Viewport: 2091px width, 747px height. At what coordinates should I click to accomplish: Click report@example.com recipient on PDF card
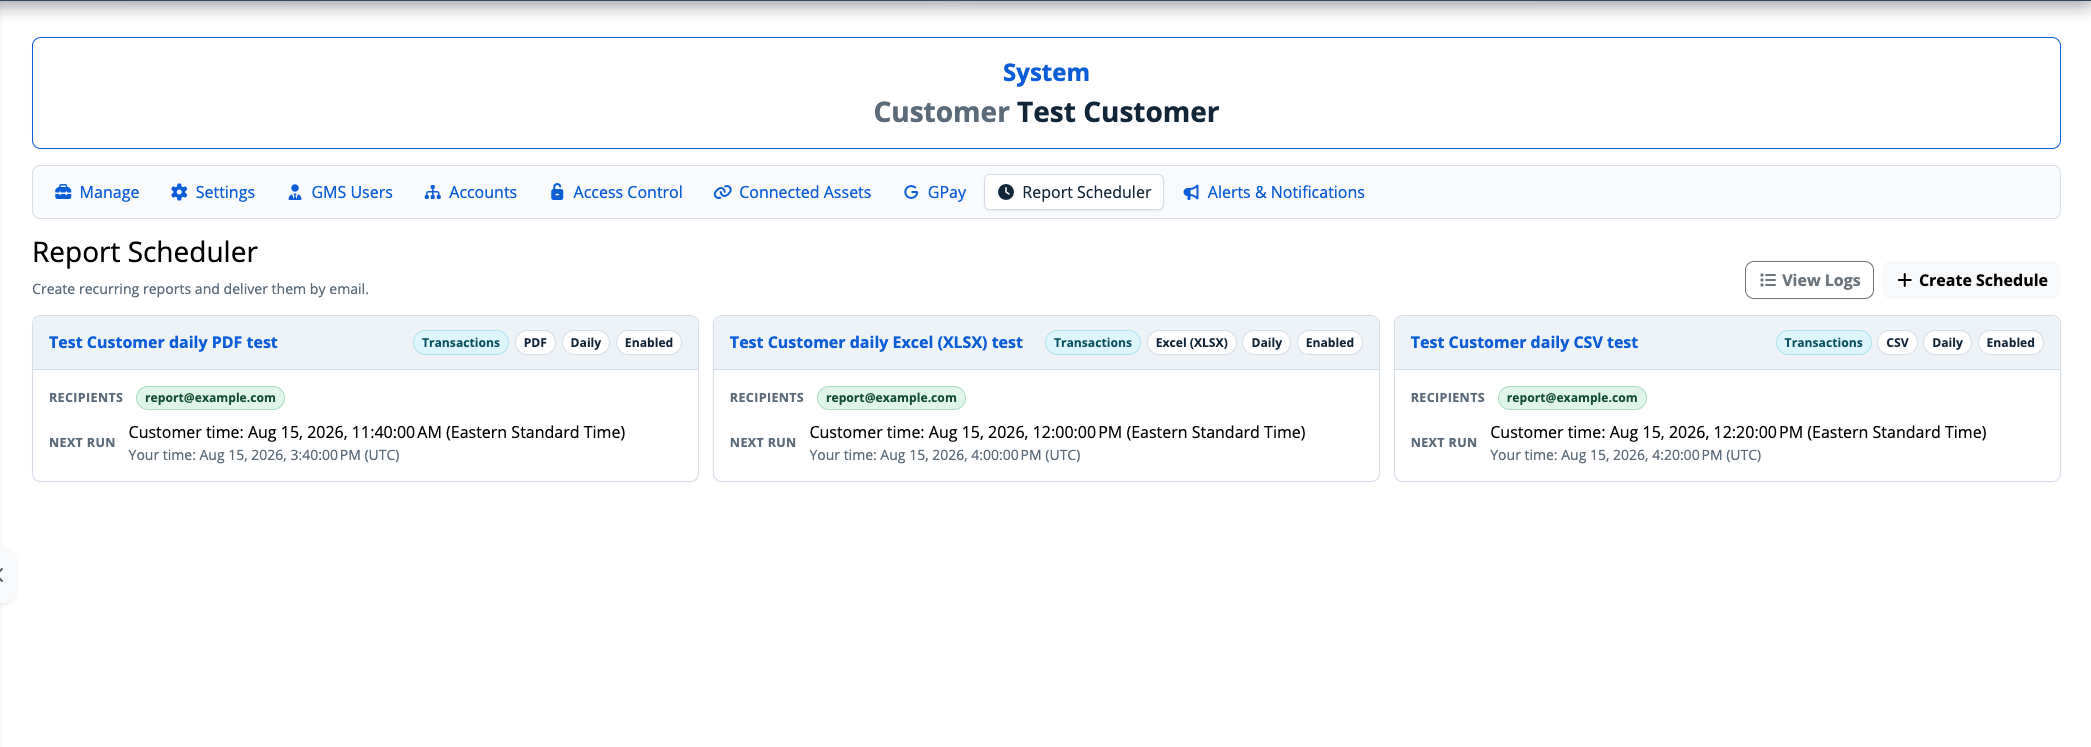[x=210, y=398]
